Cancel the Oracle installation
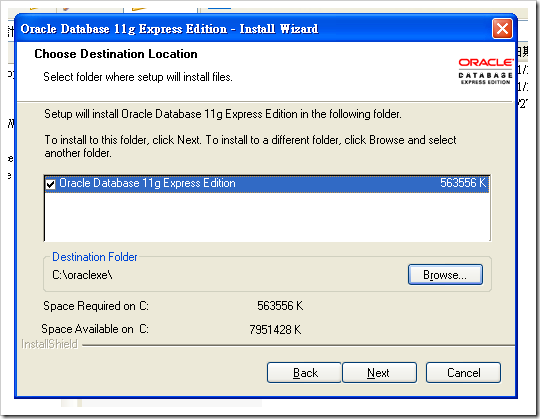This screenshot has height=419, width=540. pyautogui.click(x=463, y=373)
